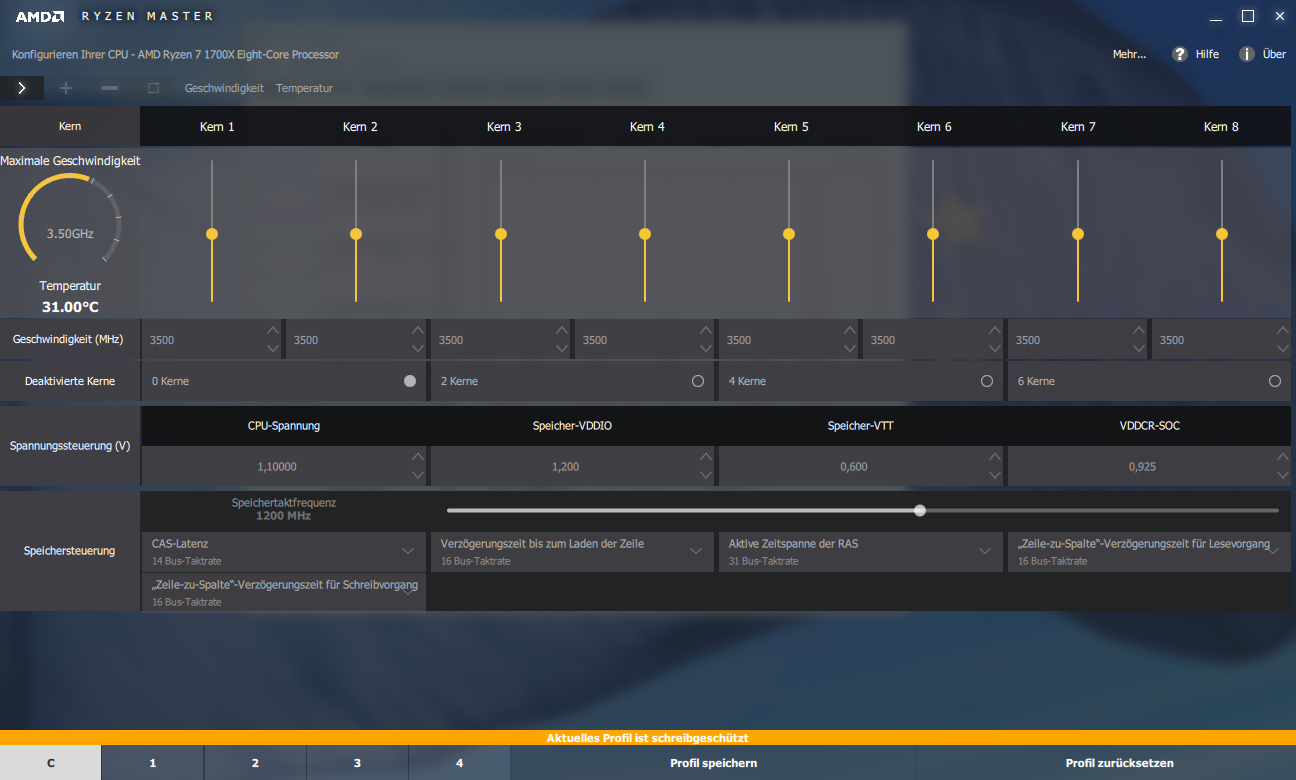Decrease Kern 3 speed with down arrow
This screenshot has width=1296, height=780.
562,348
